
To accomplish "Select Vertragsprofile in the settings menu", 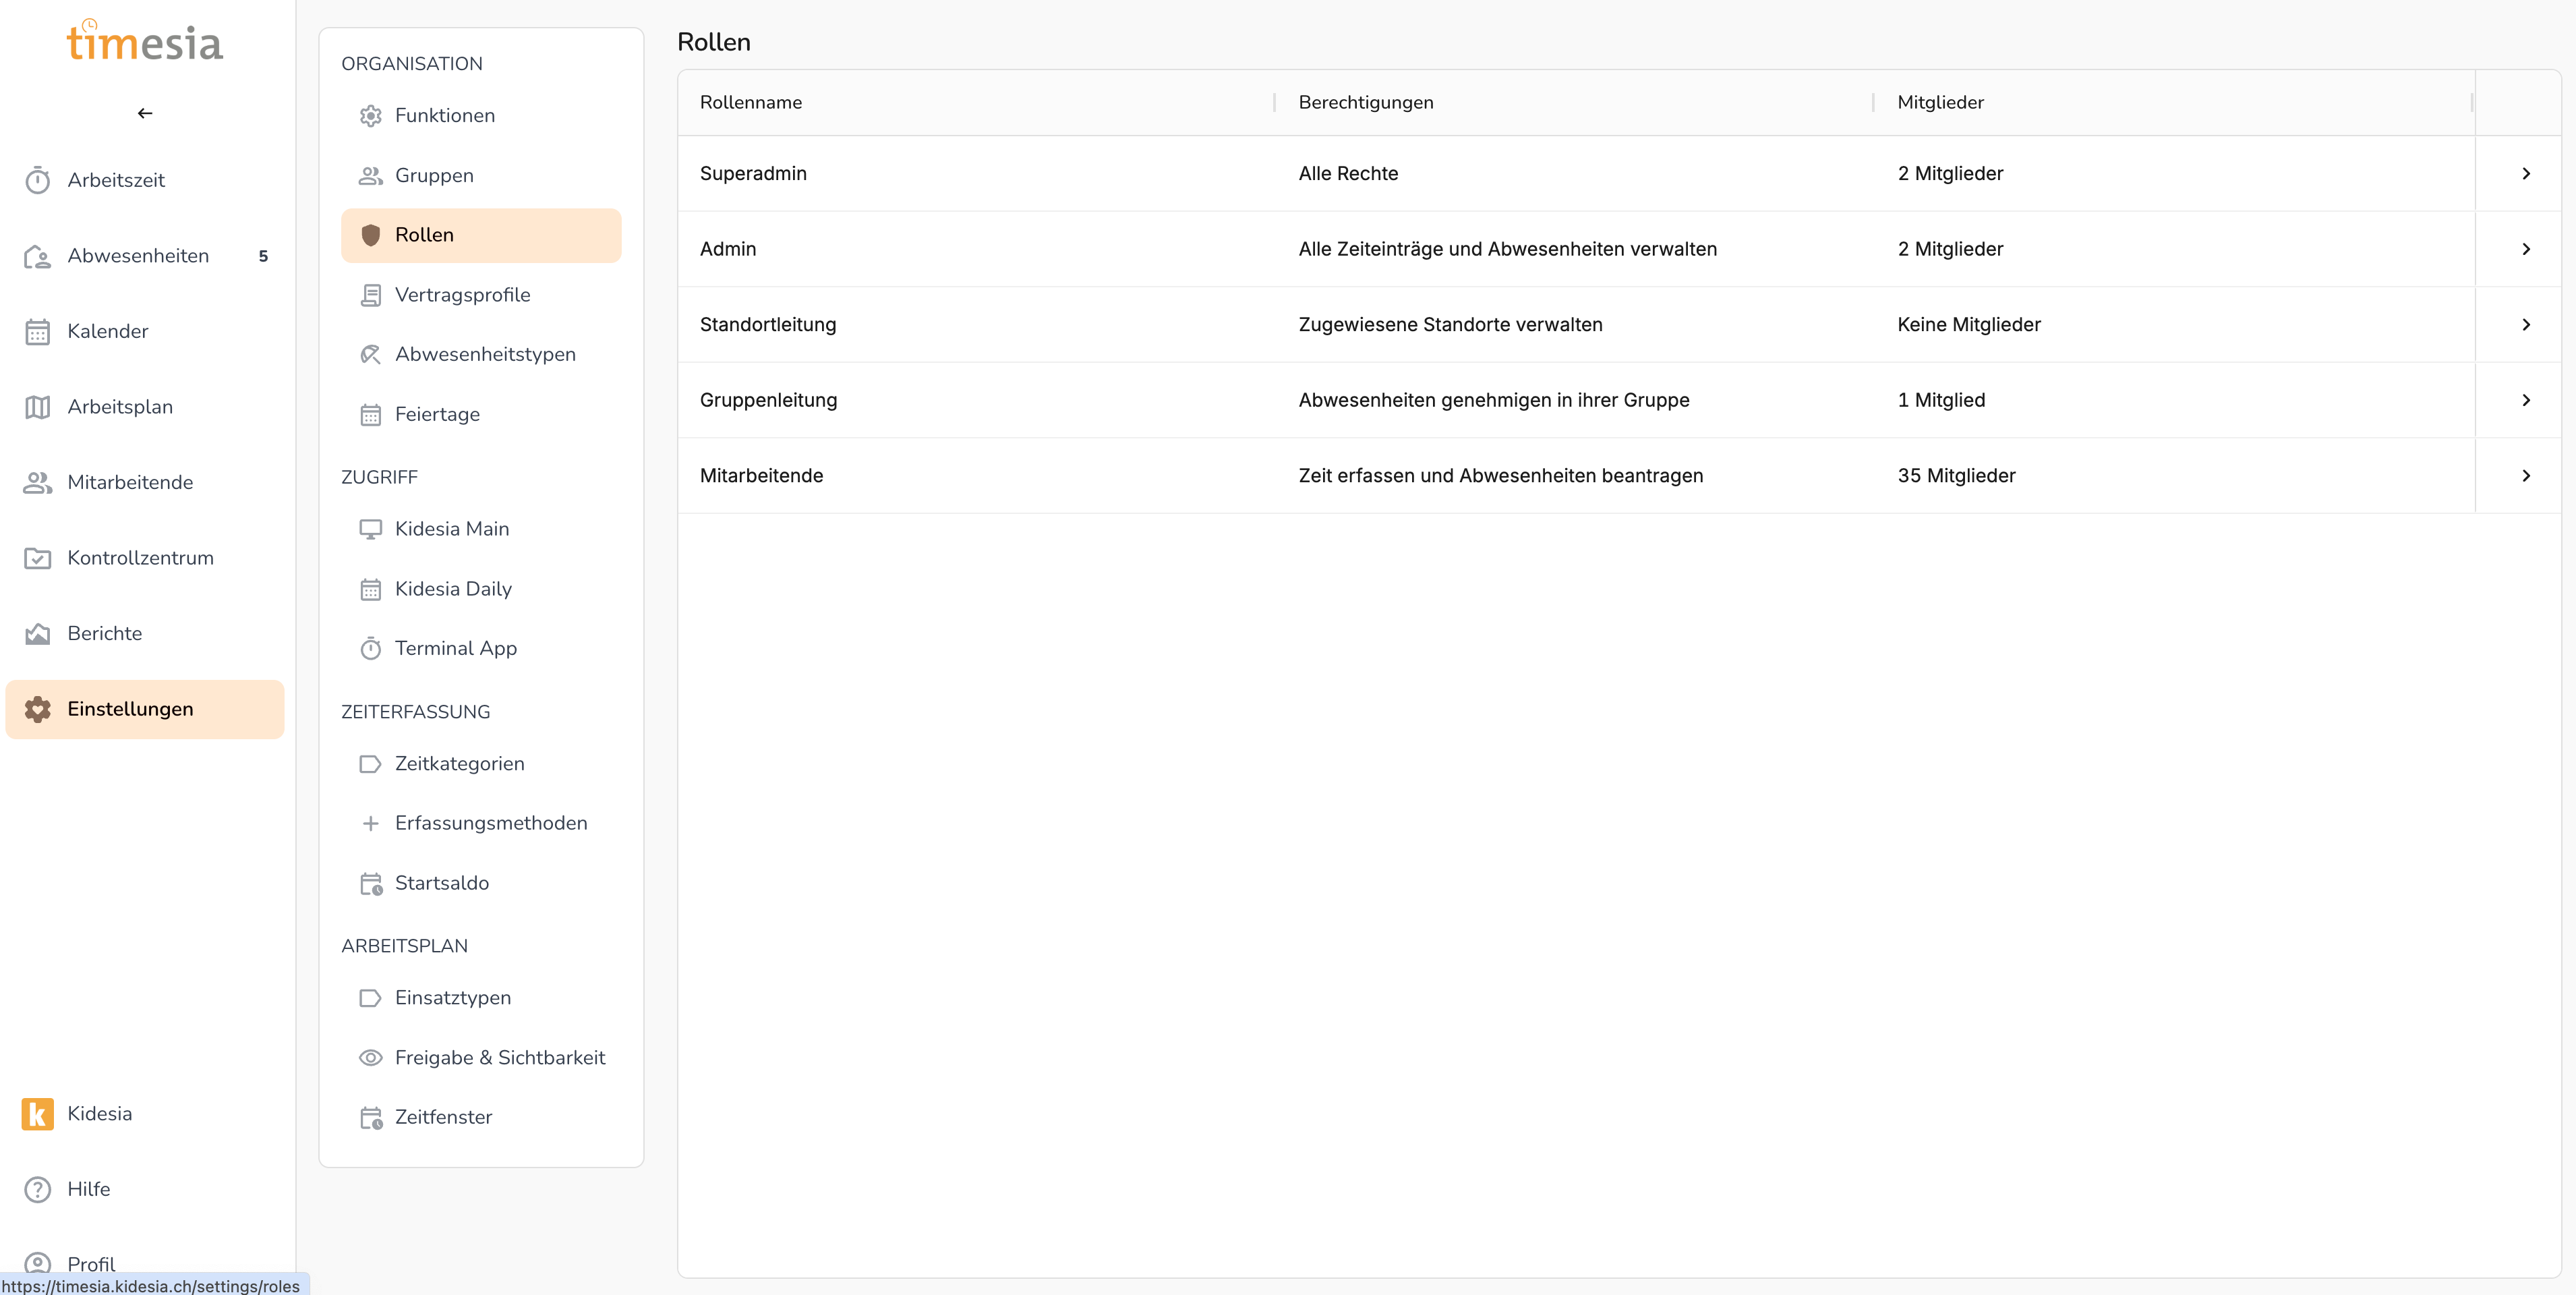I will (x=462, y=294).
